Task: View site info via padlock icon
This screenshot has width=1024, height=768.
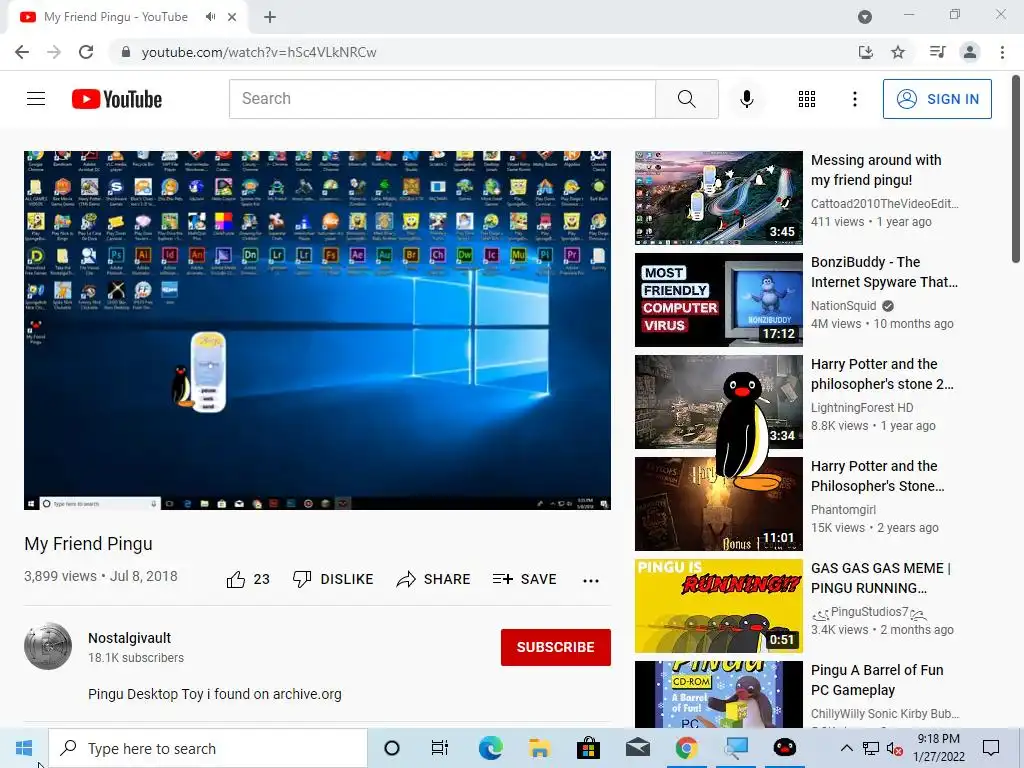Action: 125,52
